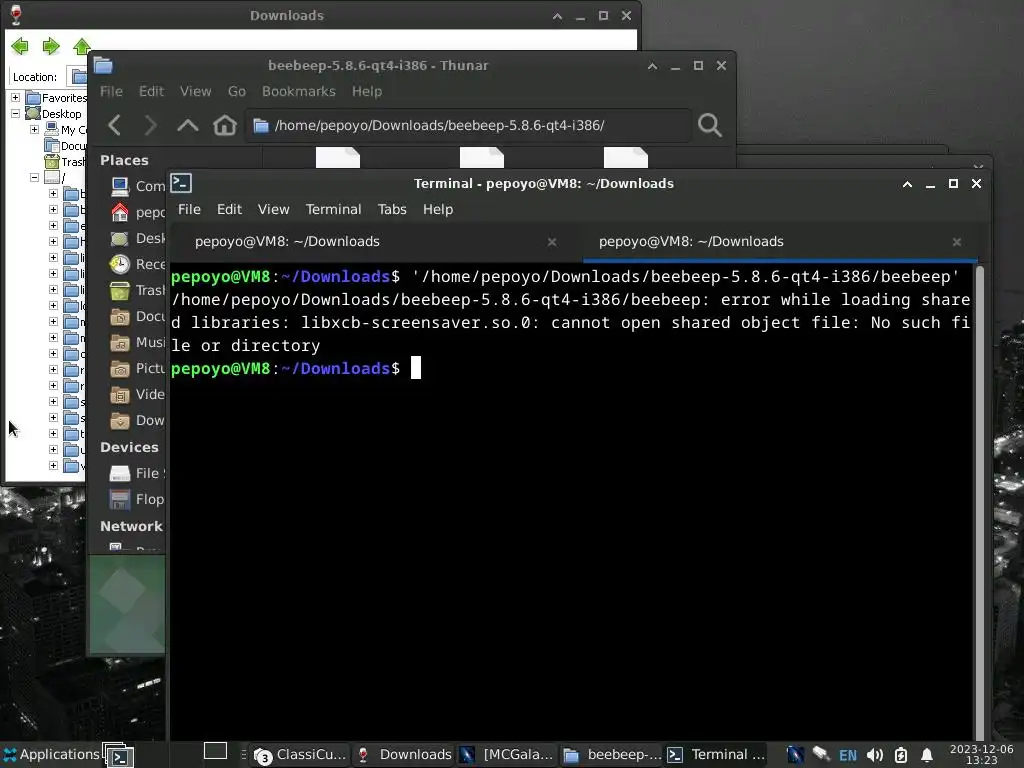Select Downloads in Thunar Places sidebar
The height and width of the screenshot is (768, 1024).
coord(137,421)
